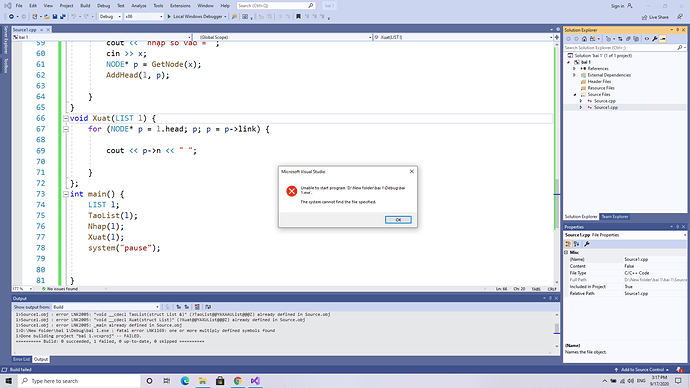Click the Categorized icon in Properties panel
The height and width of the screenshot is (388, 690).
568,244
